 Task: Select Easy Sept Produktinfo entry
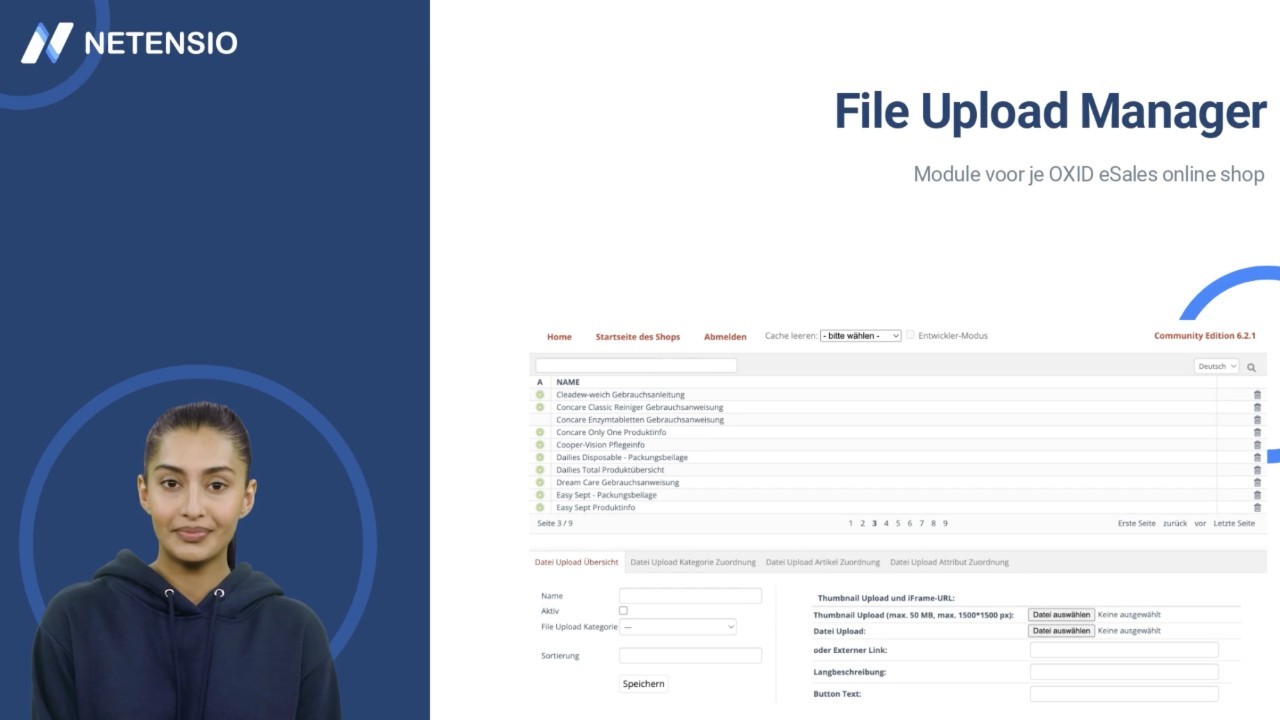click(596, 507)
